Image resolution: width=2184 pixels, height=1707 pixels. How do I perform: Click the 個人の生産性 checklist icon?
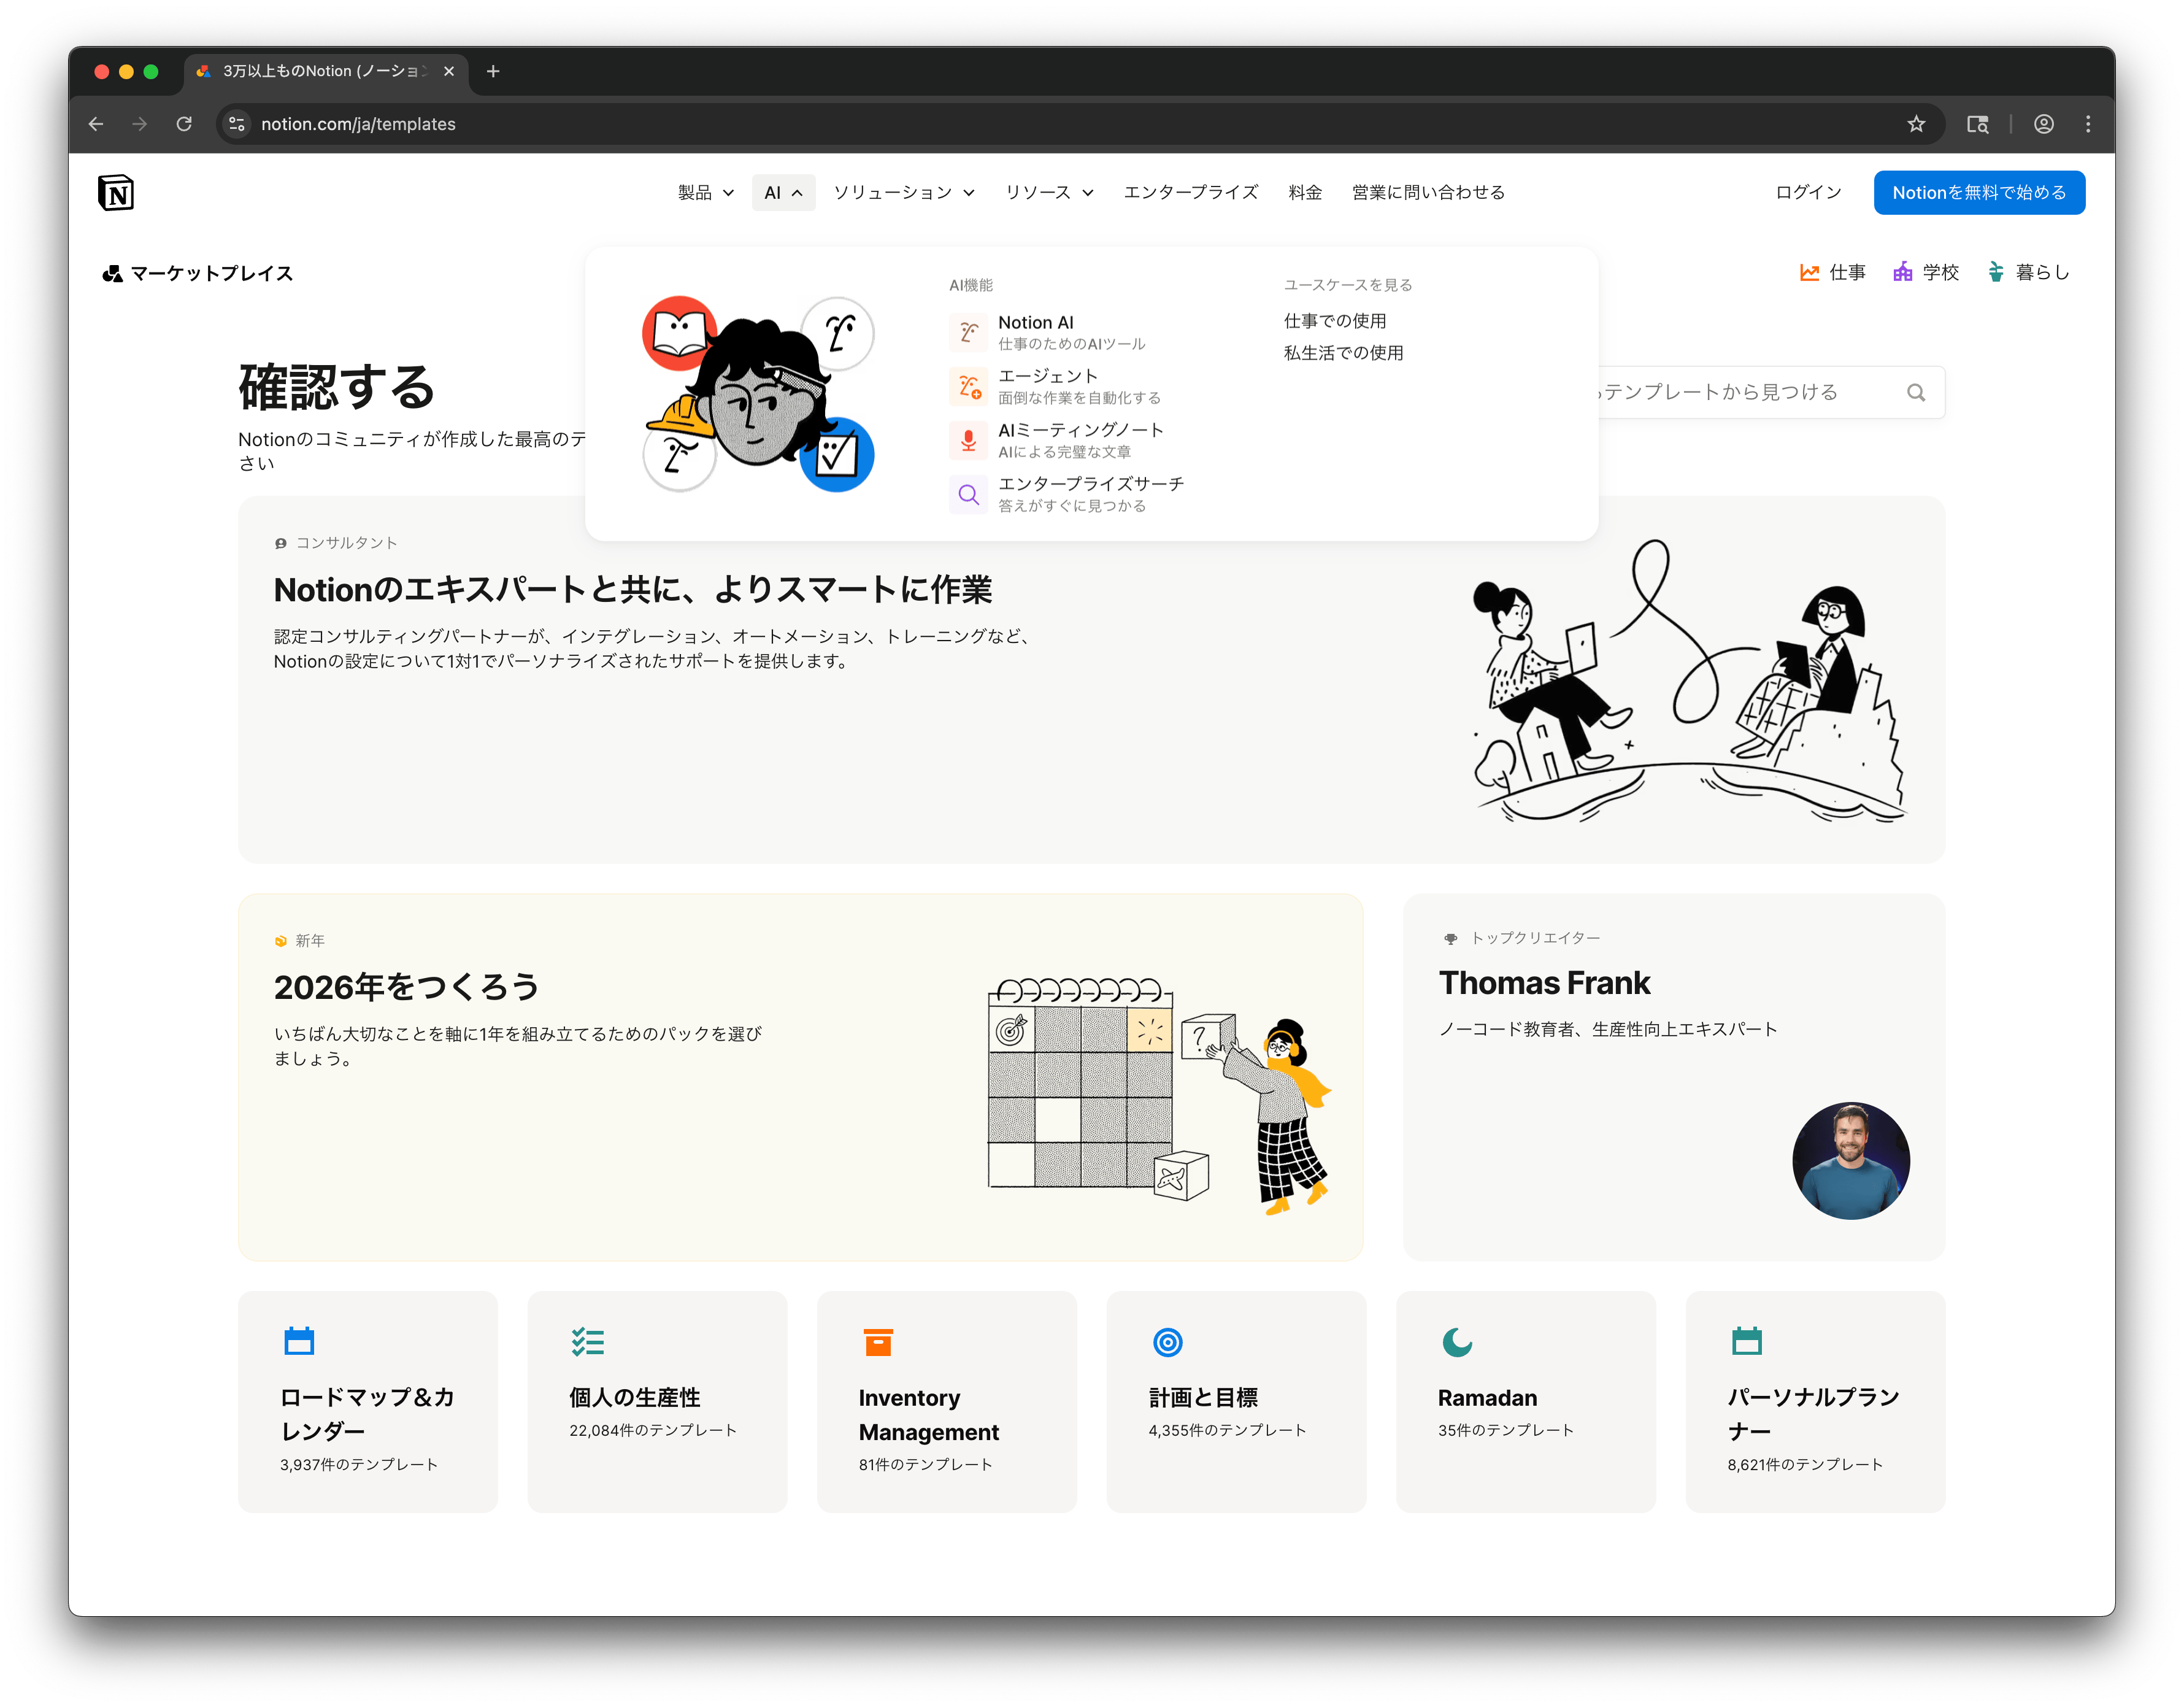pos(588,1341)
